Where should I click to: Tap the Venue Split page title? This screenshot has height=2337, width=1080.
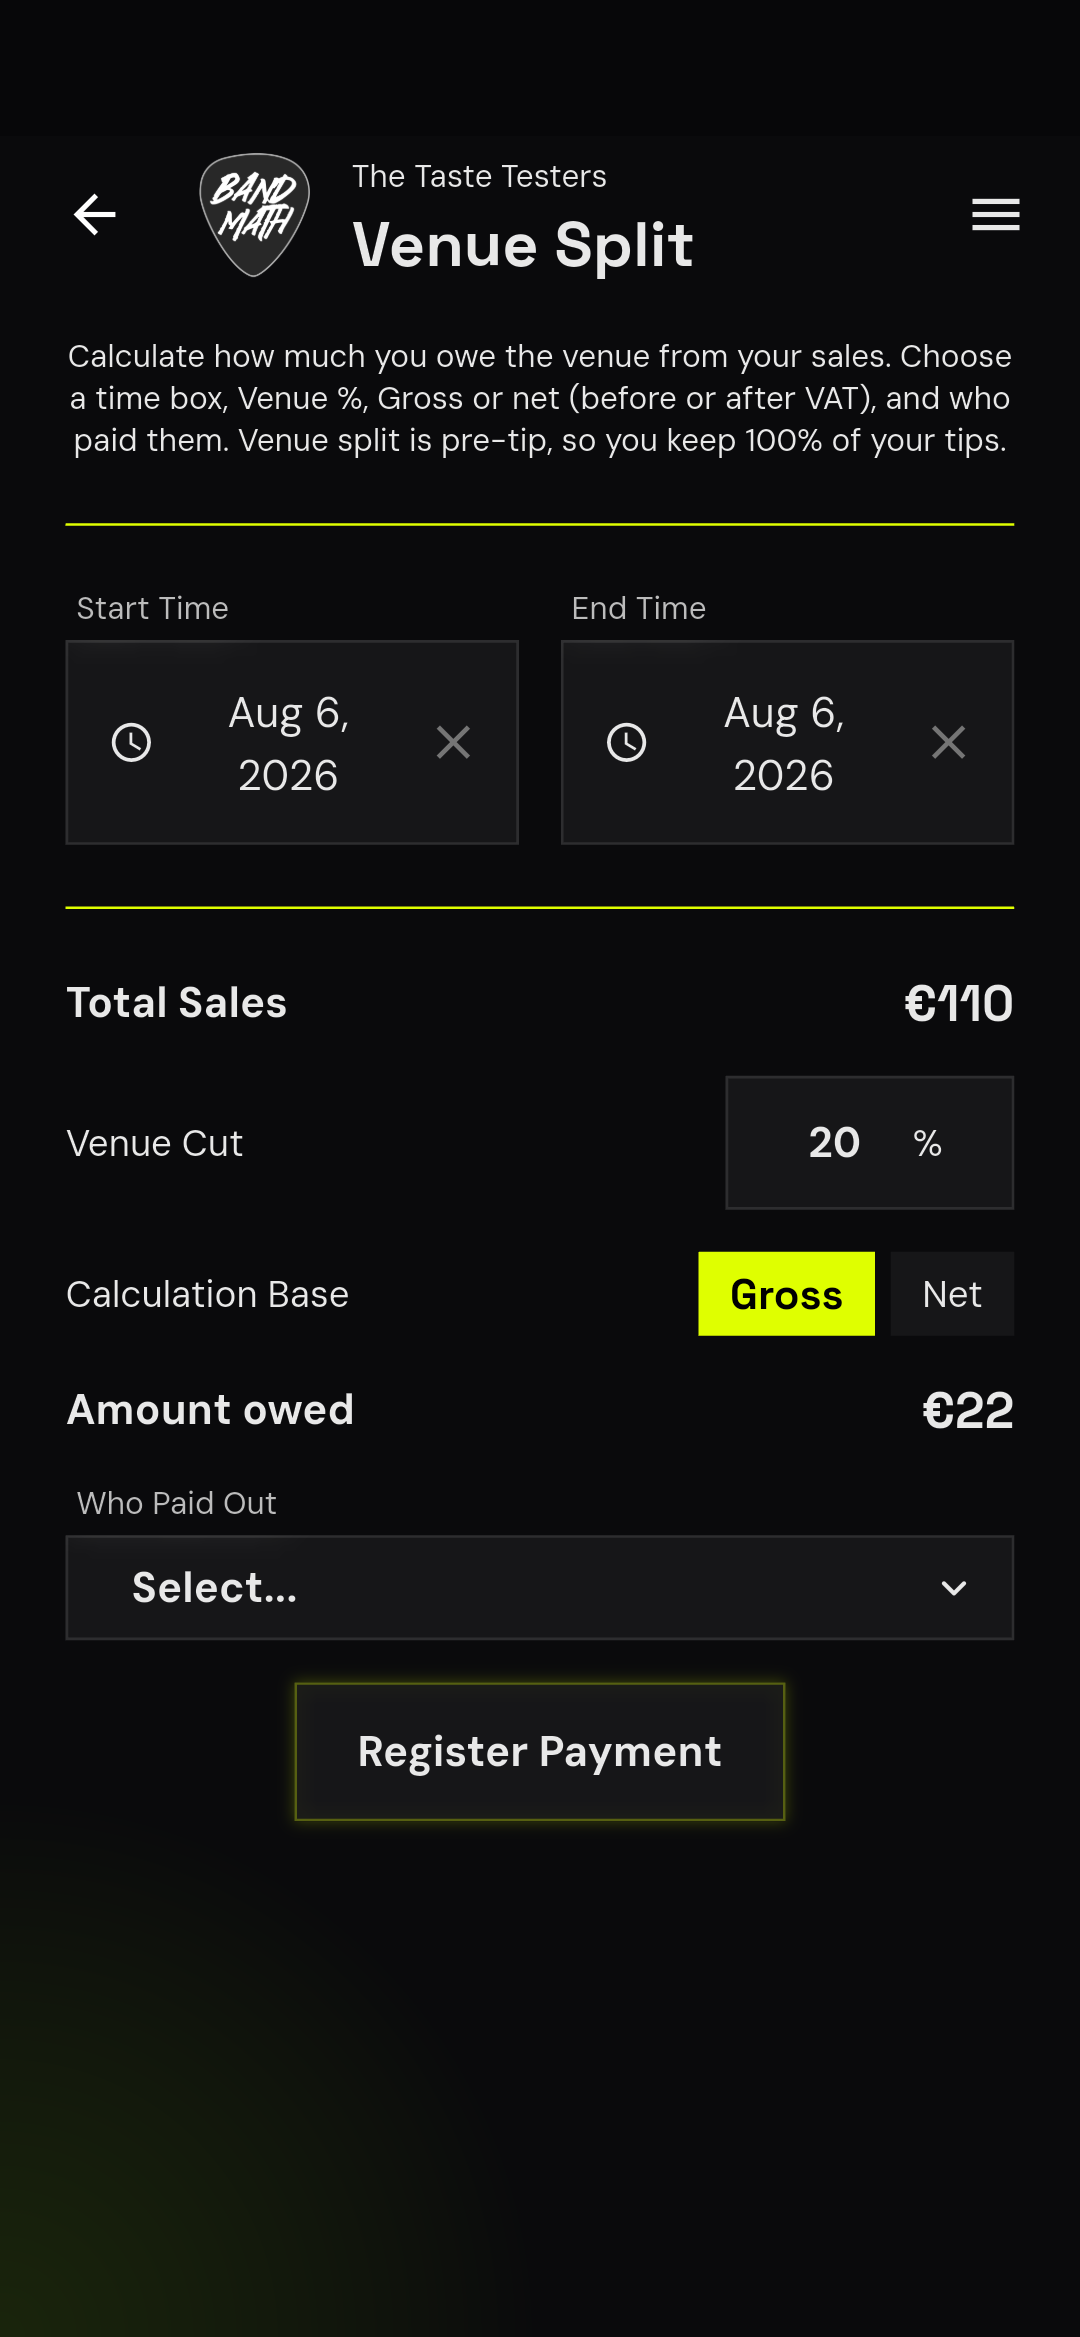coord(523,246)
